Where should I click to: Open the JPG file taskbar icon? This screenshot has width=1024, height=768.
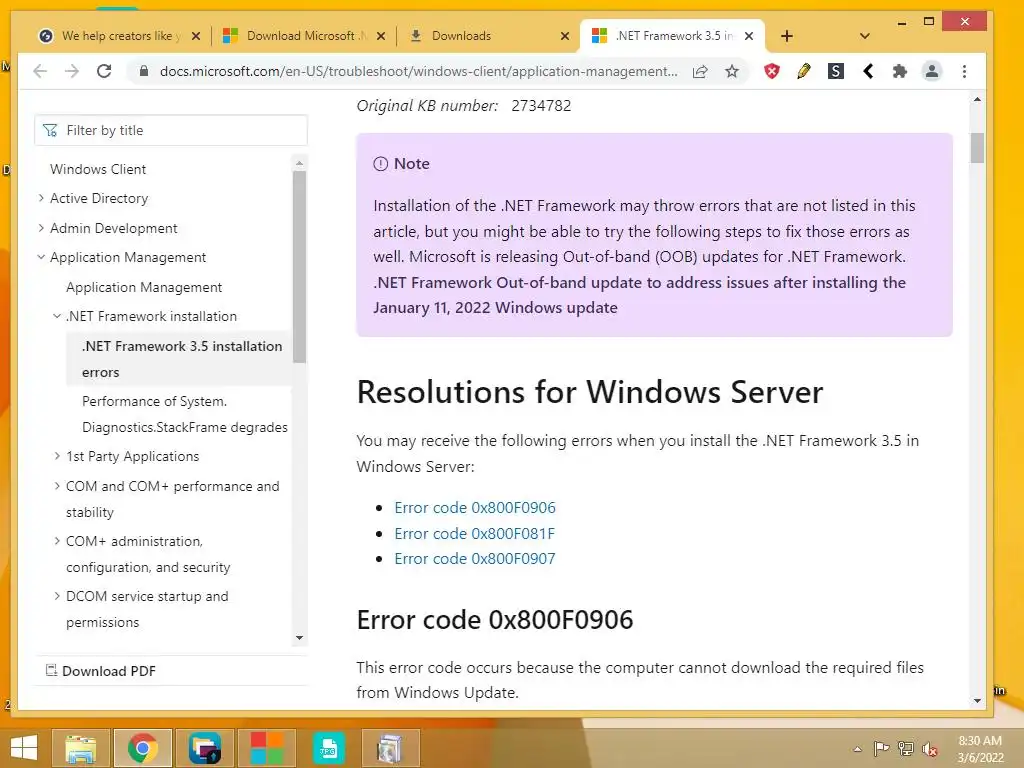(328, 748)
